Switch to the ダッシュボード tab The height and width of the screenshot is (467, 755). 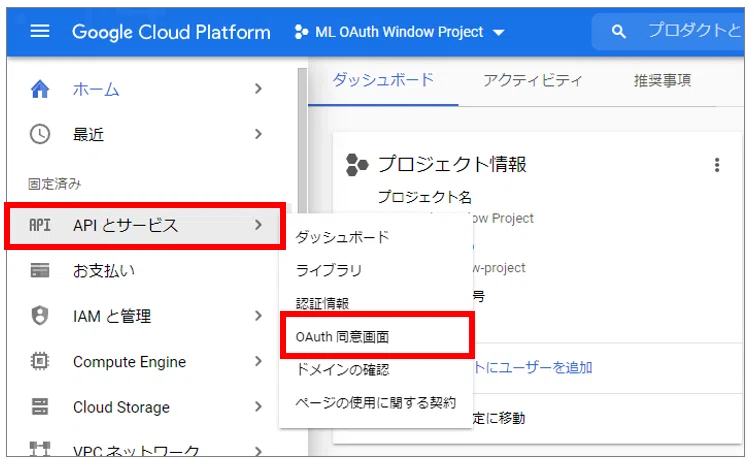(383, 80)
